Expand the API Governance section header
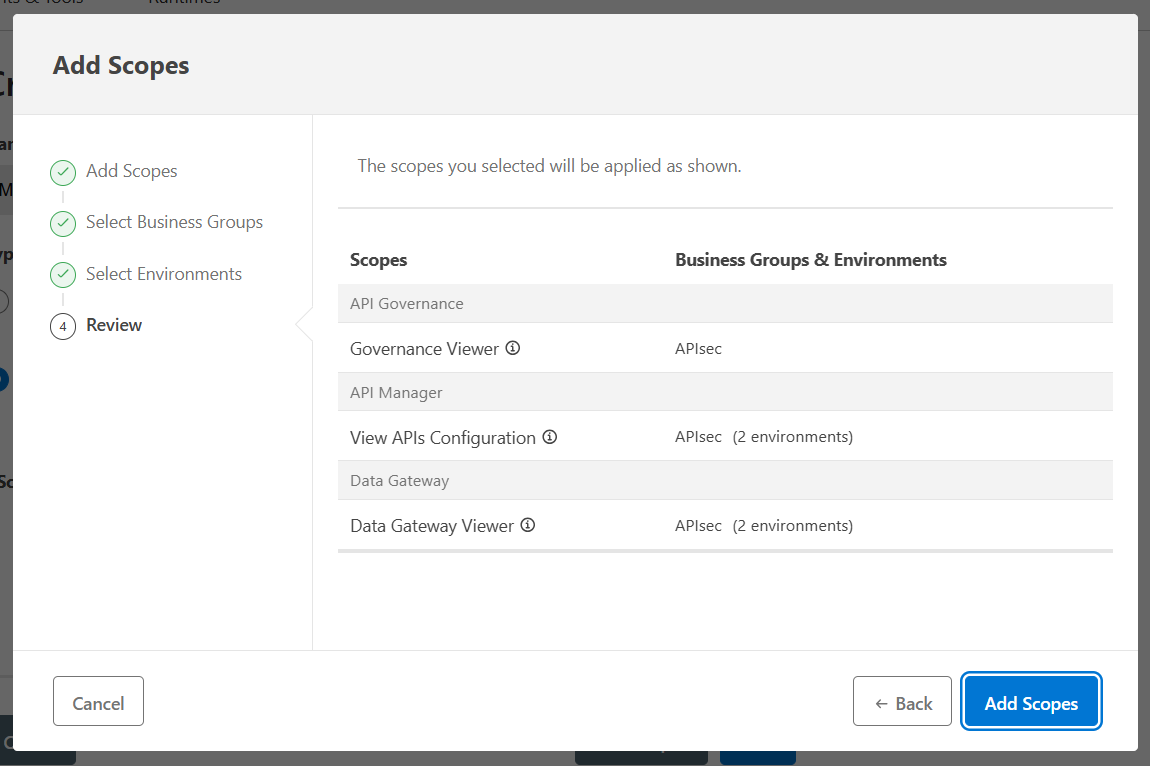 click(x=407, y=303)
